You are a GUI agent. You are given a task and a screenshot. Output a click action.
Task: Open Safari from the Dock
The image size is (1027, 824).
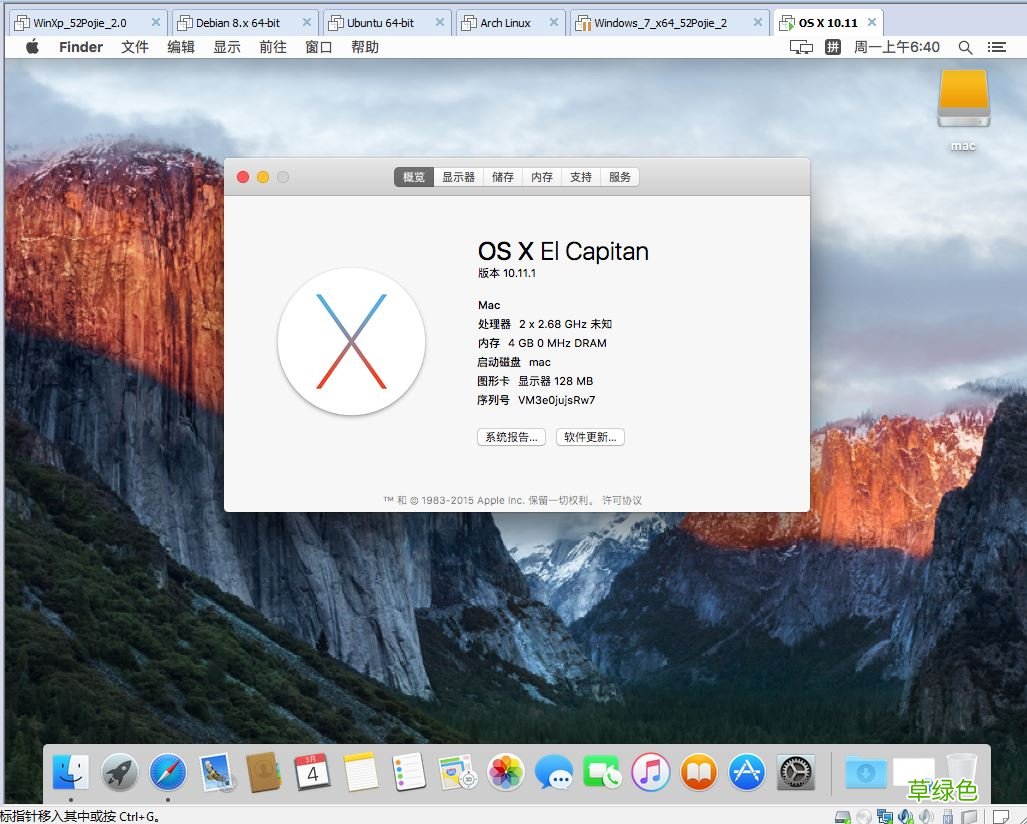(x=167, y=772)
